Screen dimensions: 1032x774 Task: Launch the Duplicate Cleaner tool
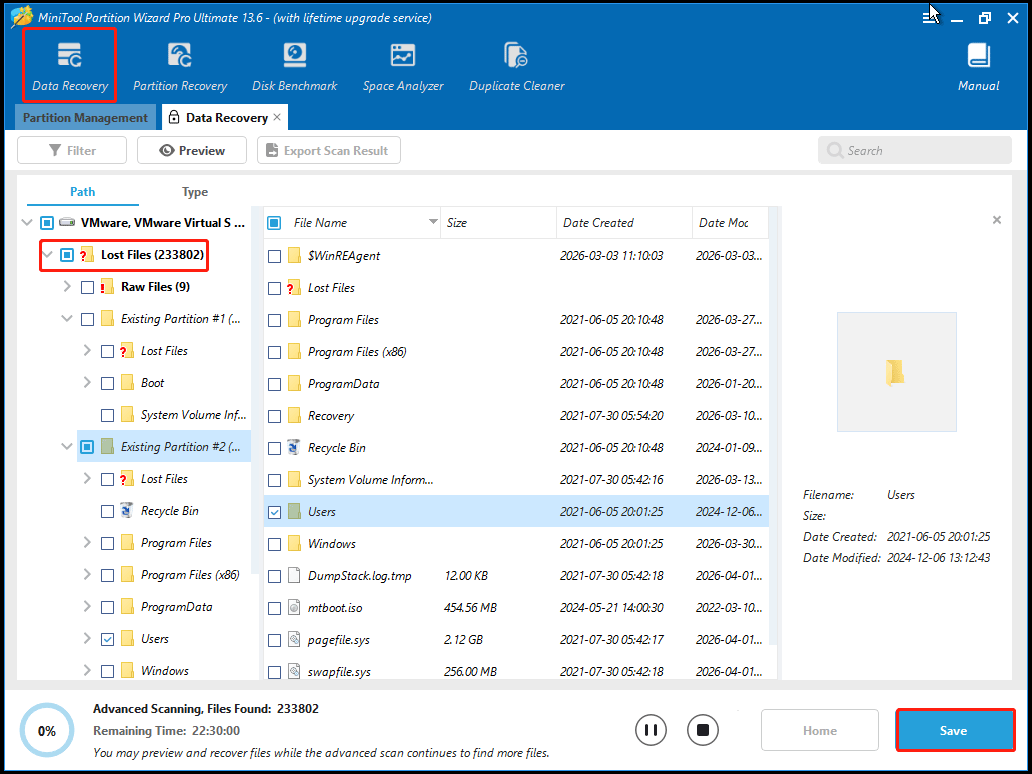point(517,66)
